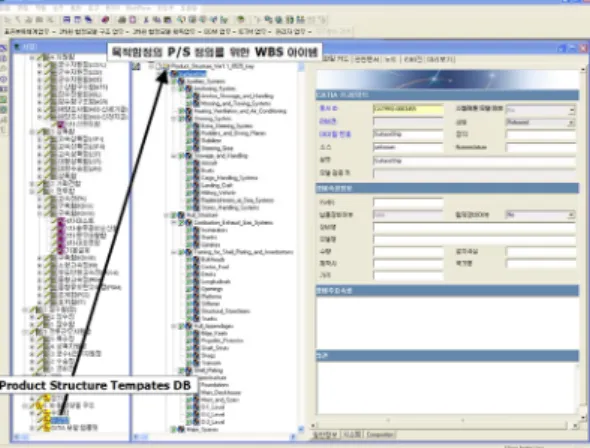Switch to the 관련문서 tab
The image size is (590, 448).
click(x=368, y=59)
